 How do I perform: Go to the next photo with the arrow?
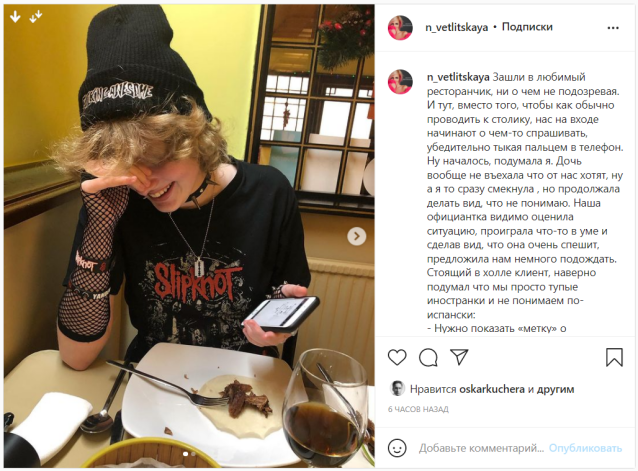pos(356,236)
